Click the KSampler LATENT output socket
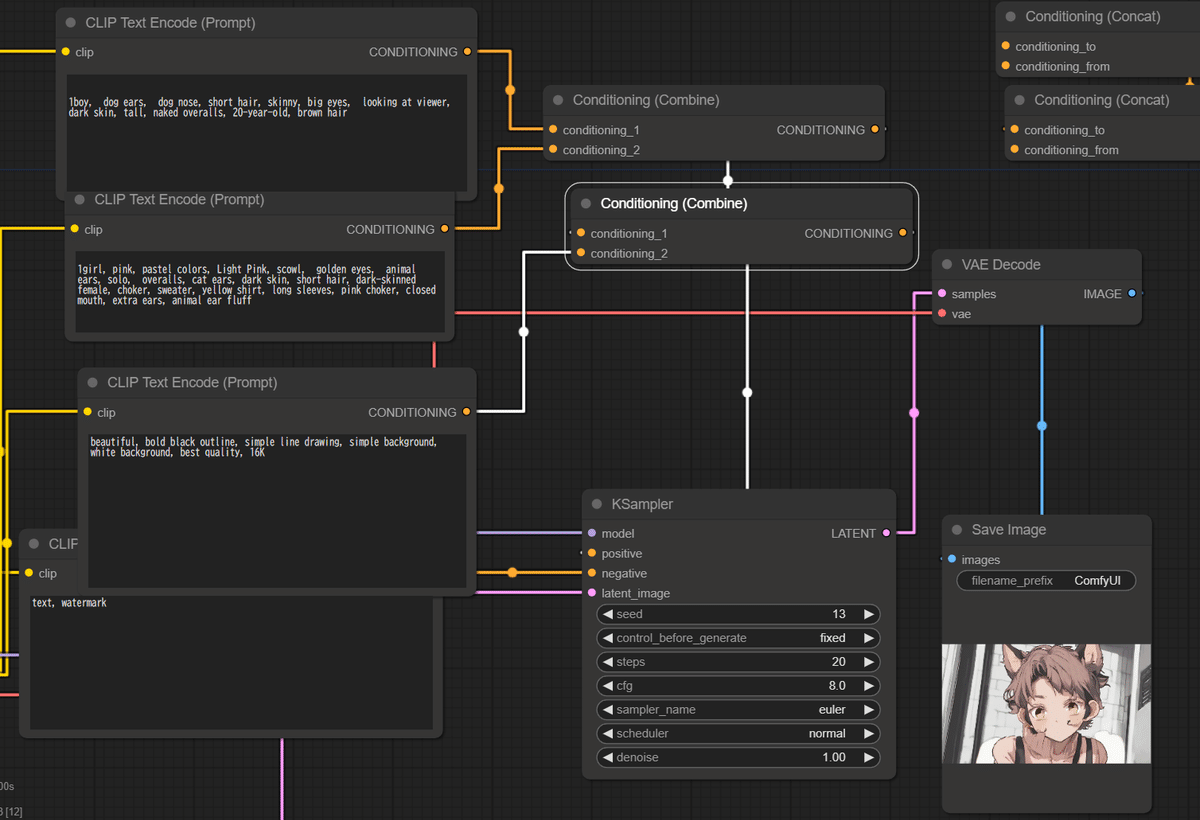Image resolution: width=1200 pixels, height=820 pixels. [886, 533]
